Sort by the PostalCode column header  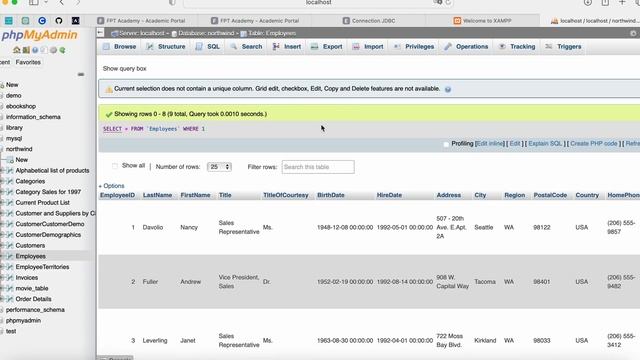550,195
